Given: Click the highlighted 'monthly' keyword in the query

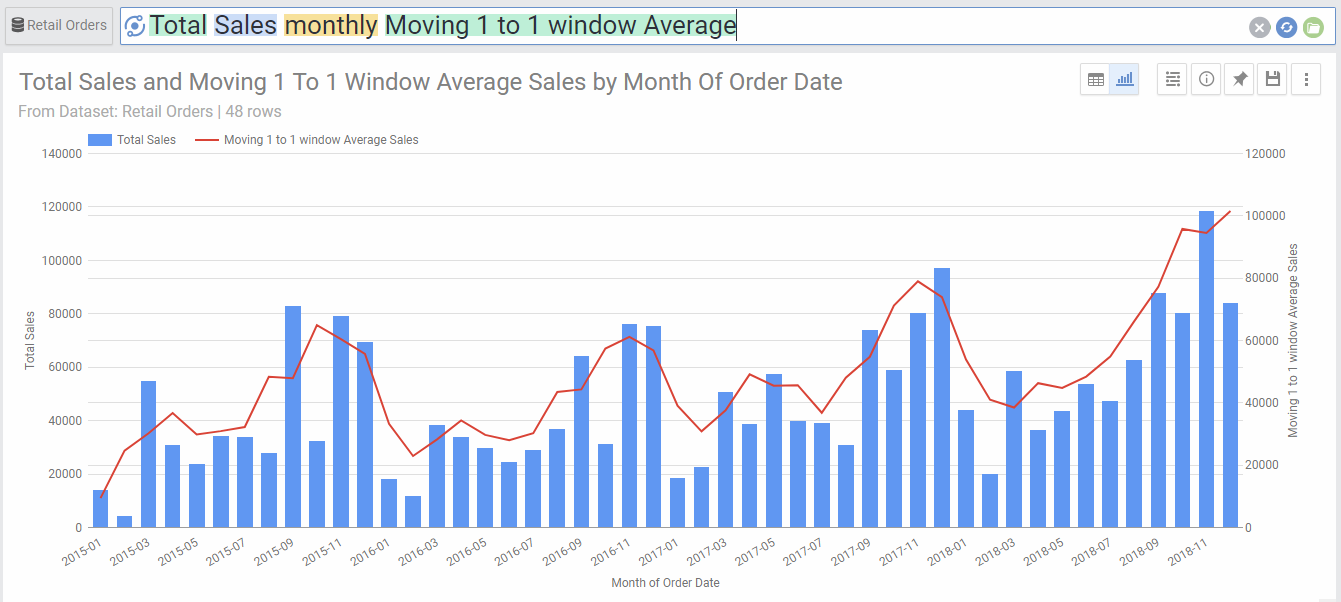Looking at the screenshot, I should click(x=331, y=25).
